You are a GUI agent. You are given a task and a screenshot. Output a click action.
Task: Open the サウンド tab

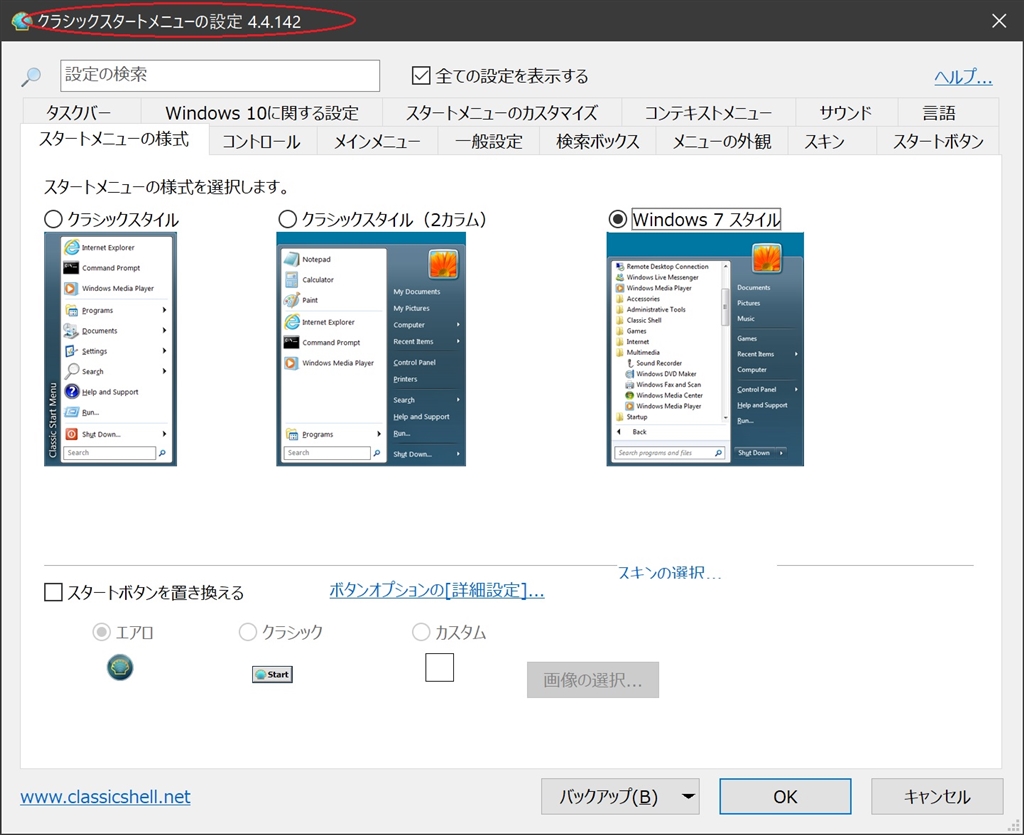(846, 112)
